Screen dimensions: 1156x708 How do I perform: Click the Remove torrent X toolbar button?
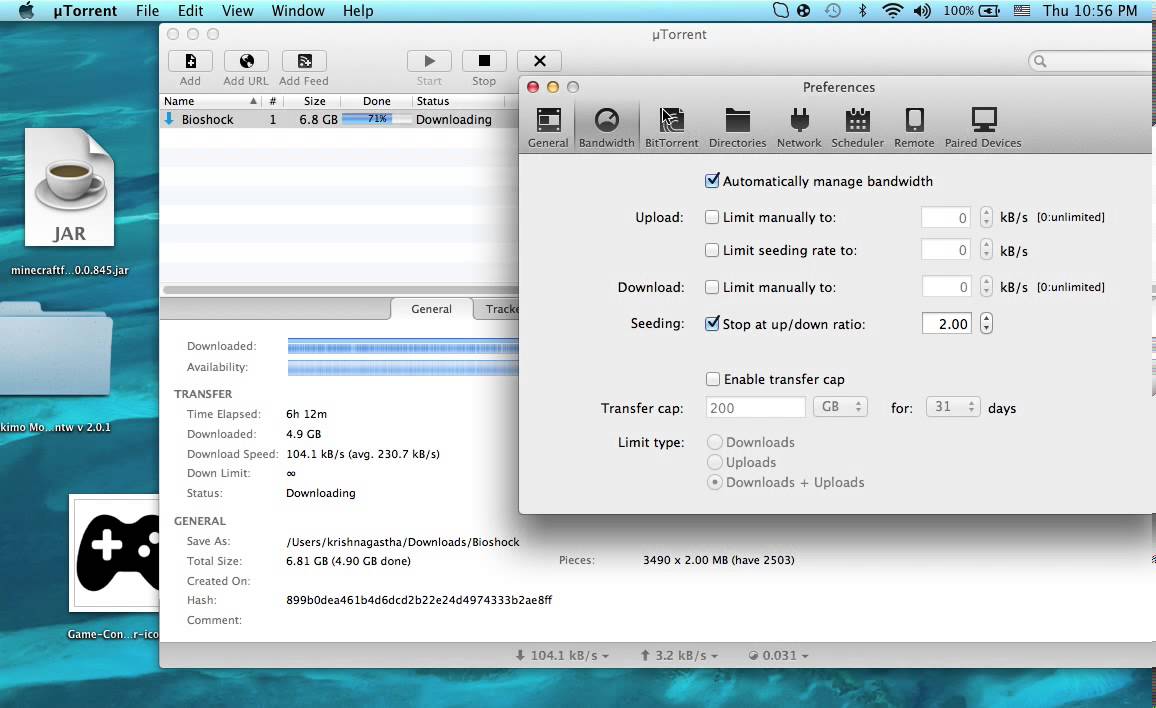(x=540, y=61)
